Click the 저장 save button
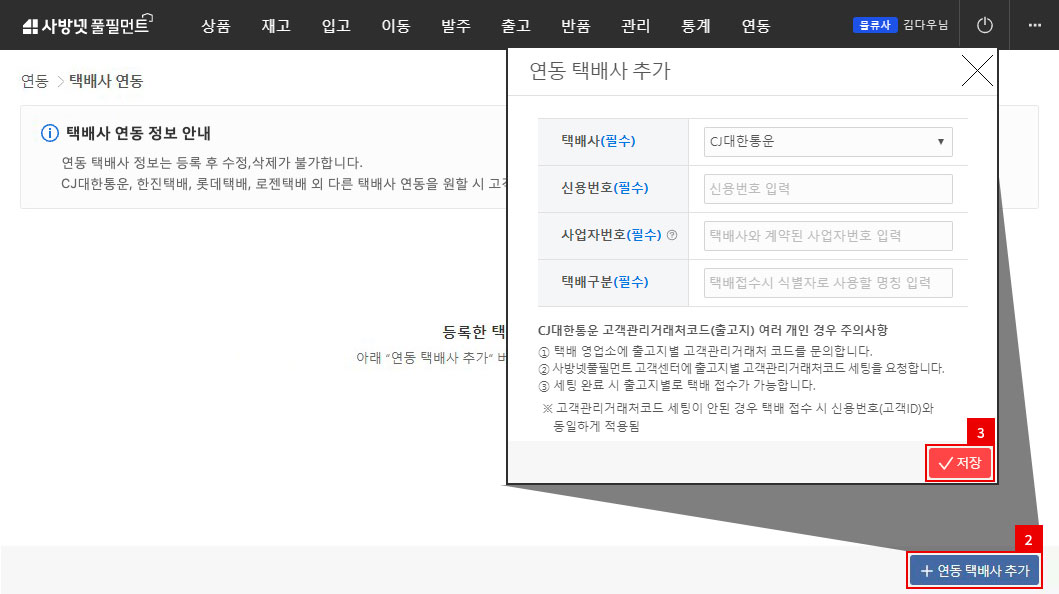This screenshot has height=594, width=1059. 958,463
